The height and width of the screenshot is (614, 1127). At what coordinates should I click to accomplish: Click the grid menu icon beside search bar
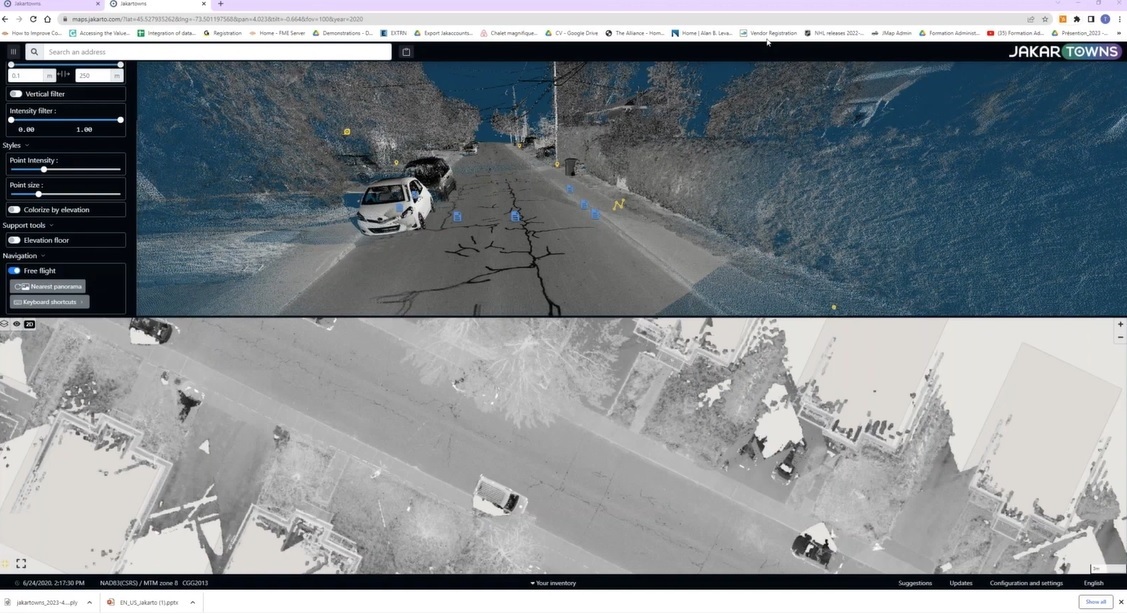point(12,51)
